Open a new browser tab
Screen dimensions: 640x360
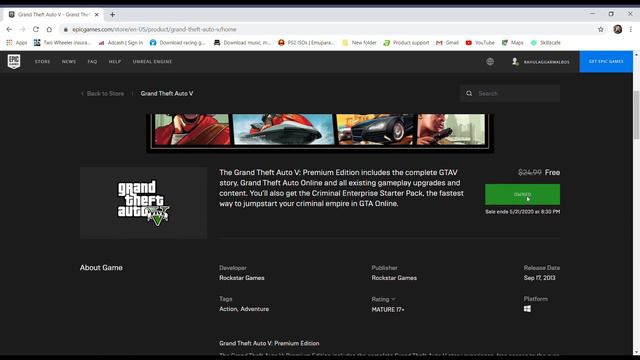[112, 15]
